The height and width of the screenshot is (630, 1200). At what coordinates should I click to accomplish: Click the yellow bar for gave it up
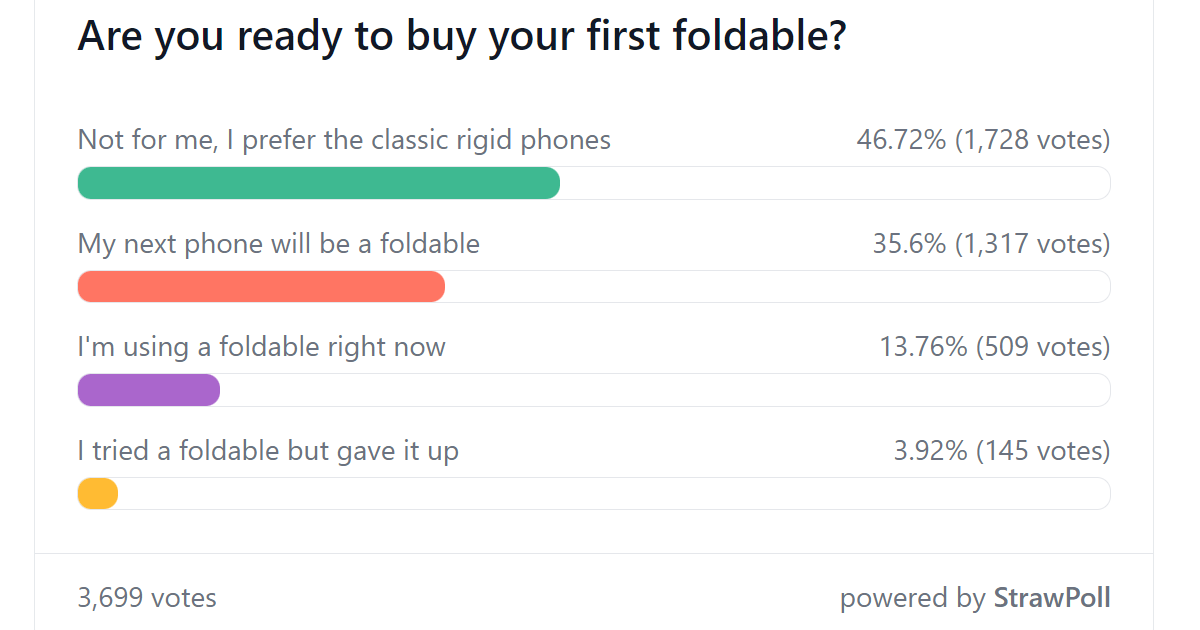tap(98, 494)
